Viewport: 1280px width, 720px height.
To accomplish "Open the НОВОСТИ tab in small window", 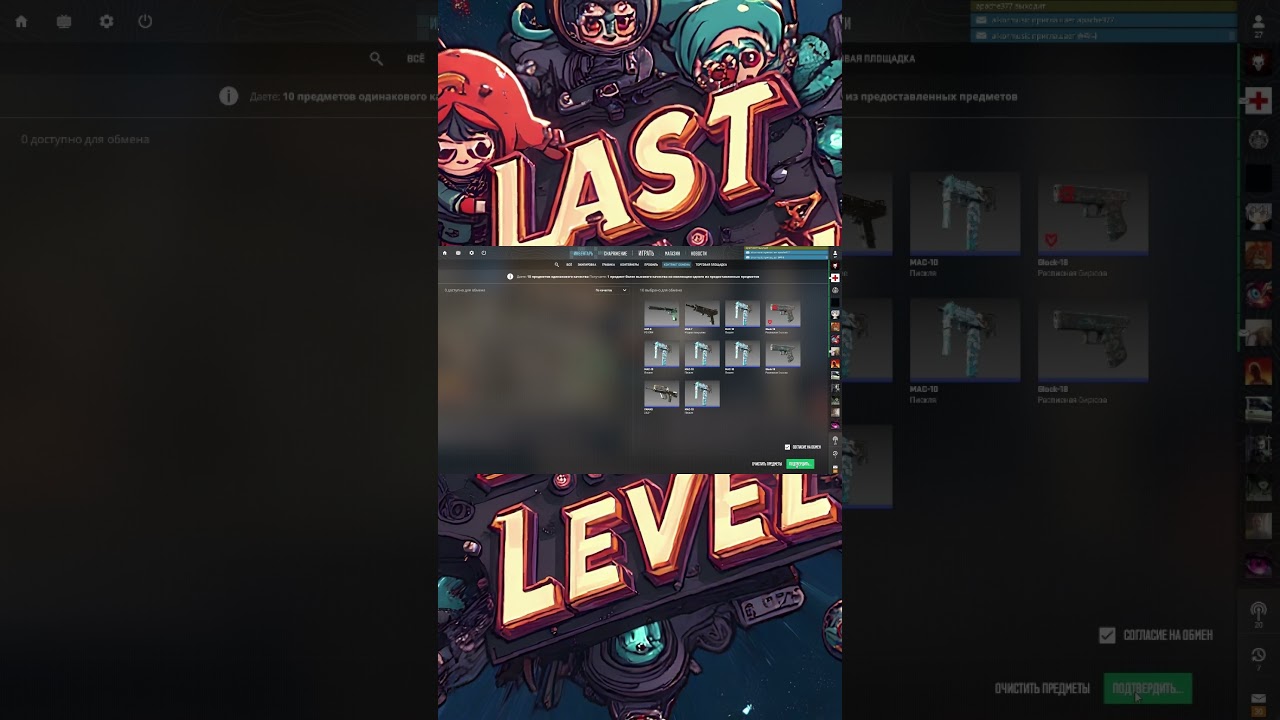I will [698, 253].
